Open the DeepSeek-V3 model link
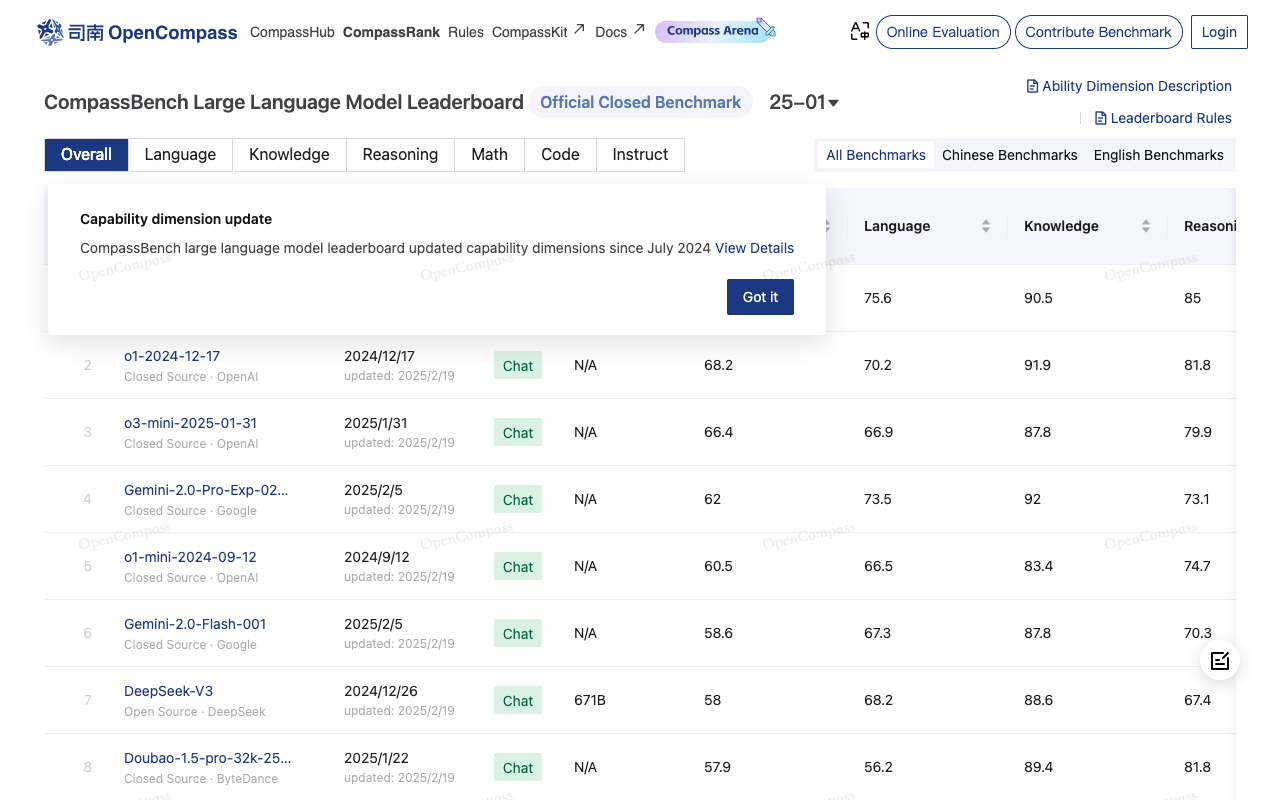Screen dimensions: 1280x800 (168, 691)
